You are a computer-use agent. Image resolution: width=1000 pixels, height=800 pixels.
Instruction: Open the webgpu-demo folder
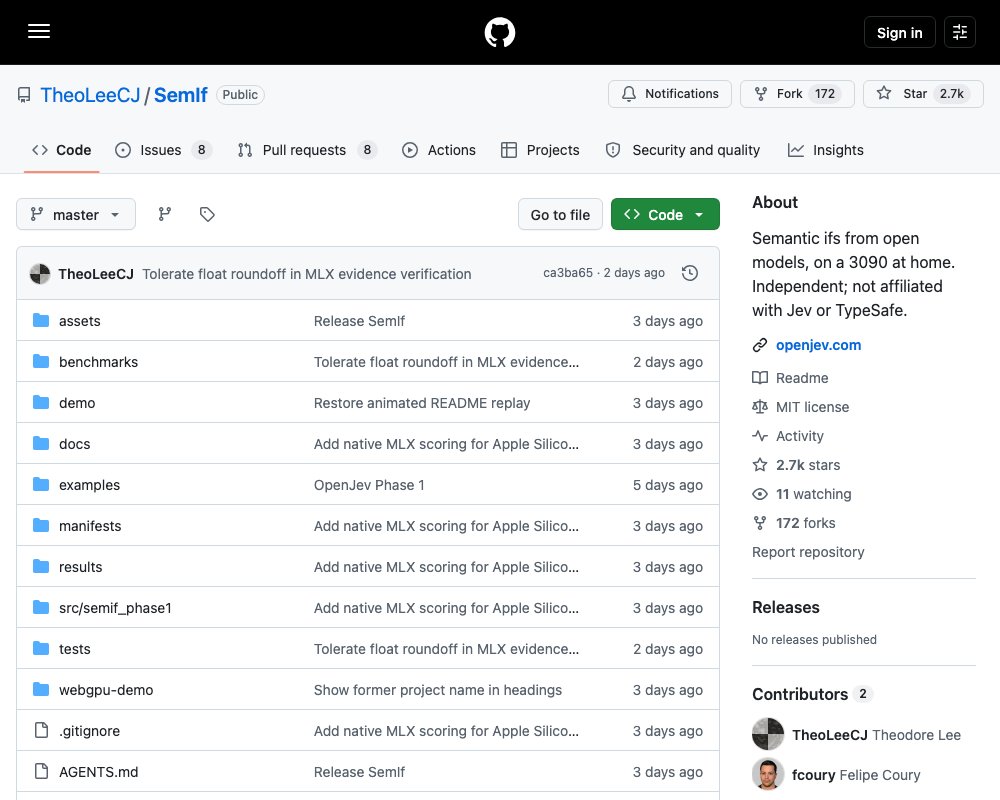[106, 690]
